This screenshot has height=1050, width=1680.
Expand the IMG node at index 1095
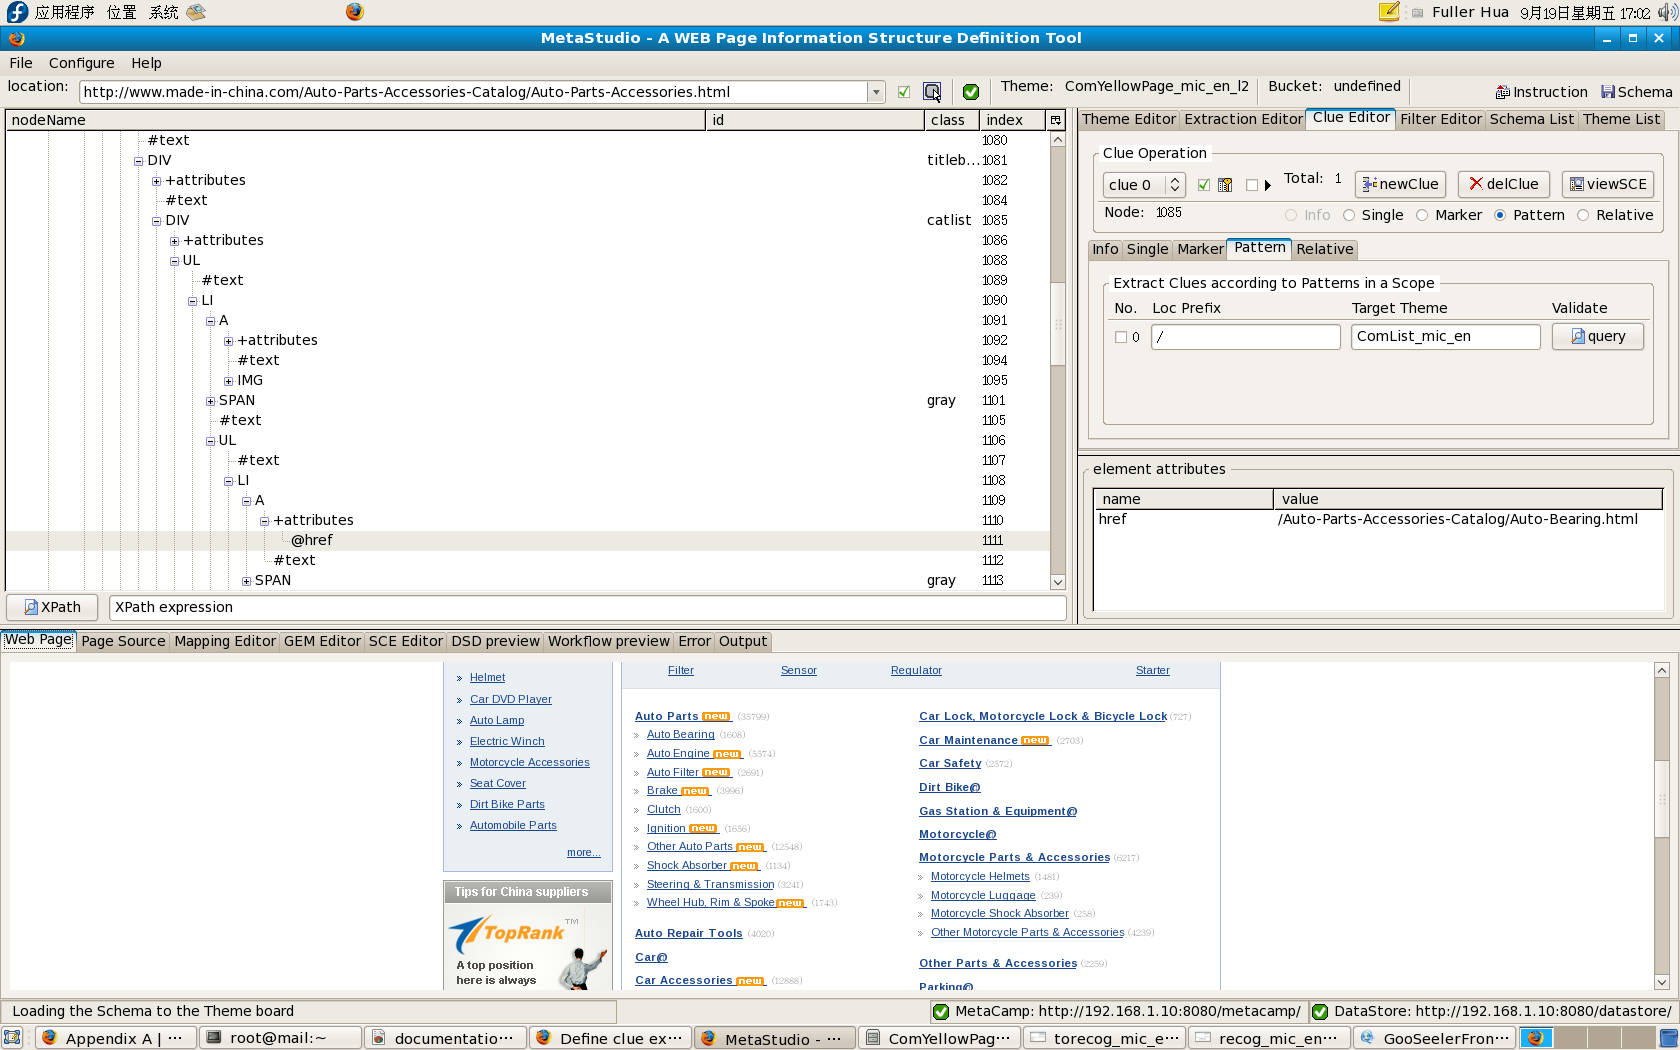[x=228, y=381]
